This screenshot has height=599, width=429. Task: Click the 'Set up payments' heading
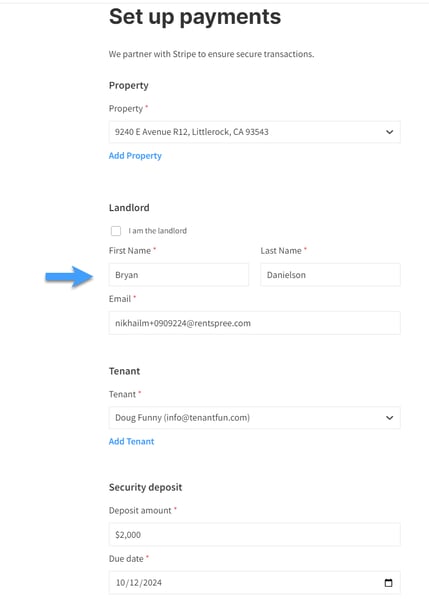[195, 17]
